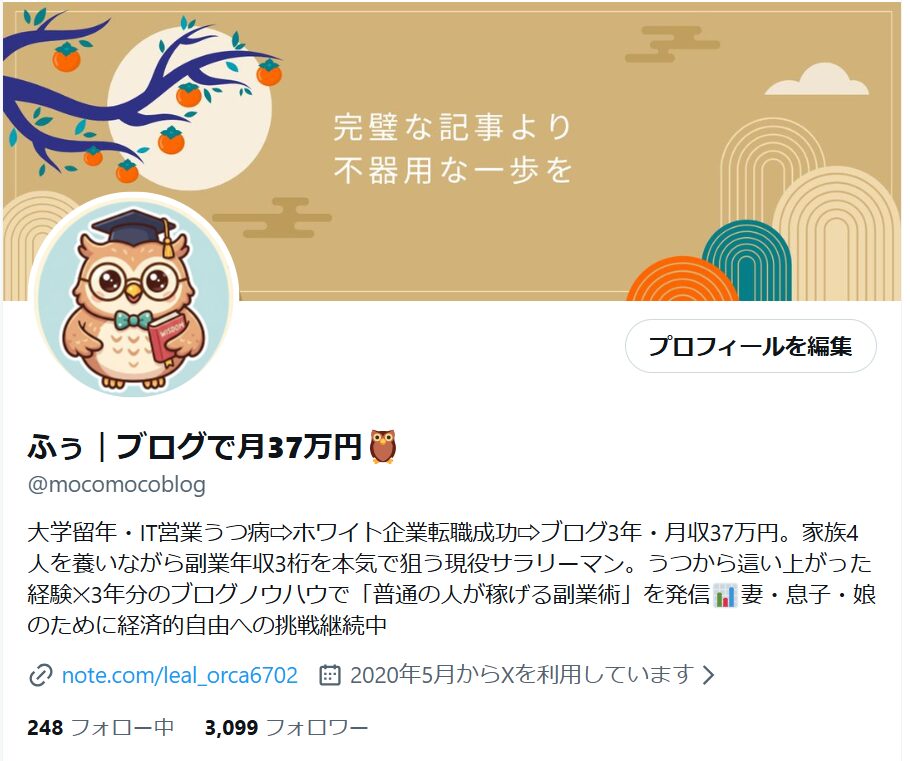Click the @mocomocoblog username handle
The image size is (910, 761).
pyautogui.click(x=117, y=484)
